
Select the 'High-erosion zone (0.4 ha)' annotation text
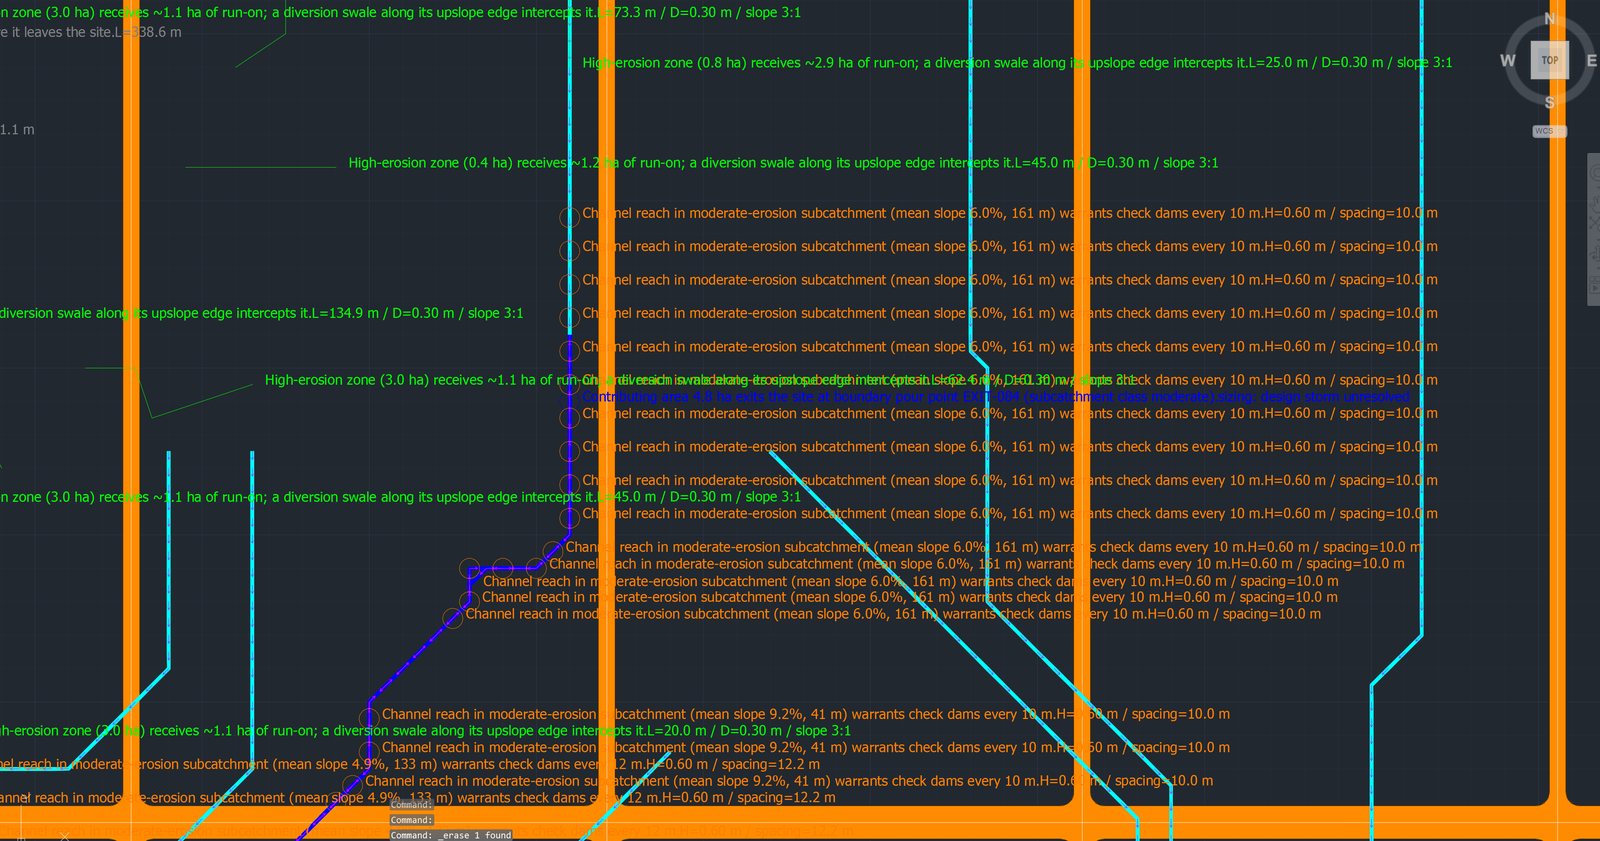click(x=783, y=163)
